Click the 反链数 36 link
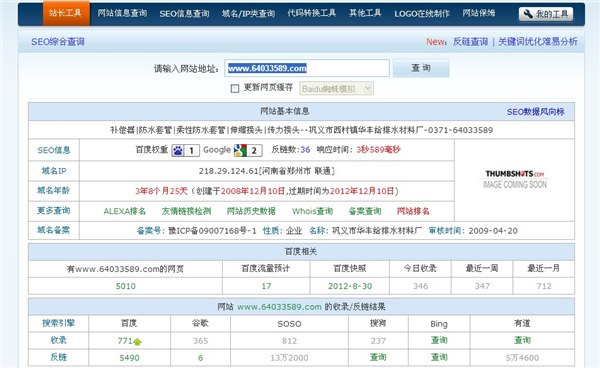600x368 pixels. click(305, 150)
